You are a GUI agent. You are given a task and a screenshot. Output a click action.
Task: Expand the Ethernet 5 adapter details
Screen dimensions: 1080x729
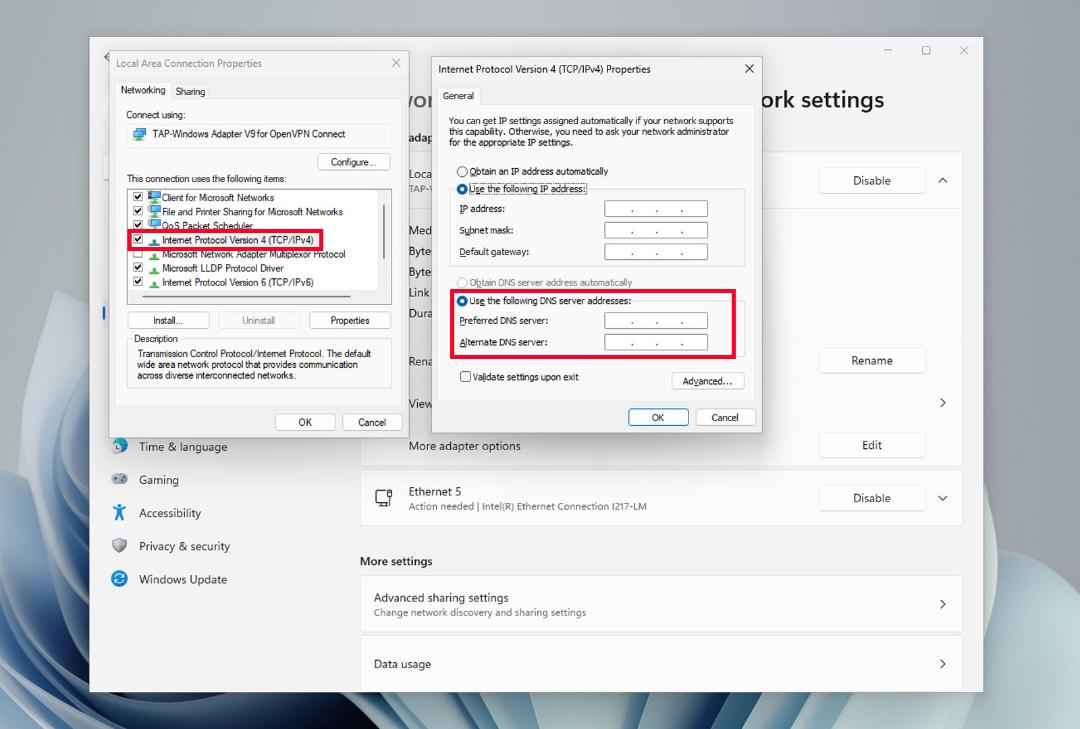point(943,498)
